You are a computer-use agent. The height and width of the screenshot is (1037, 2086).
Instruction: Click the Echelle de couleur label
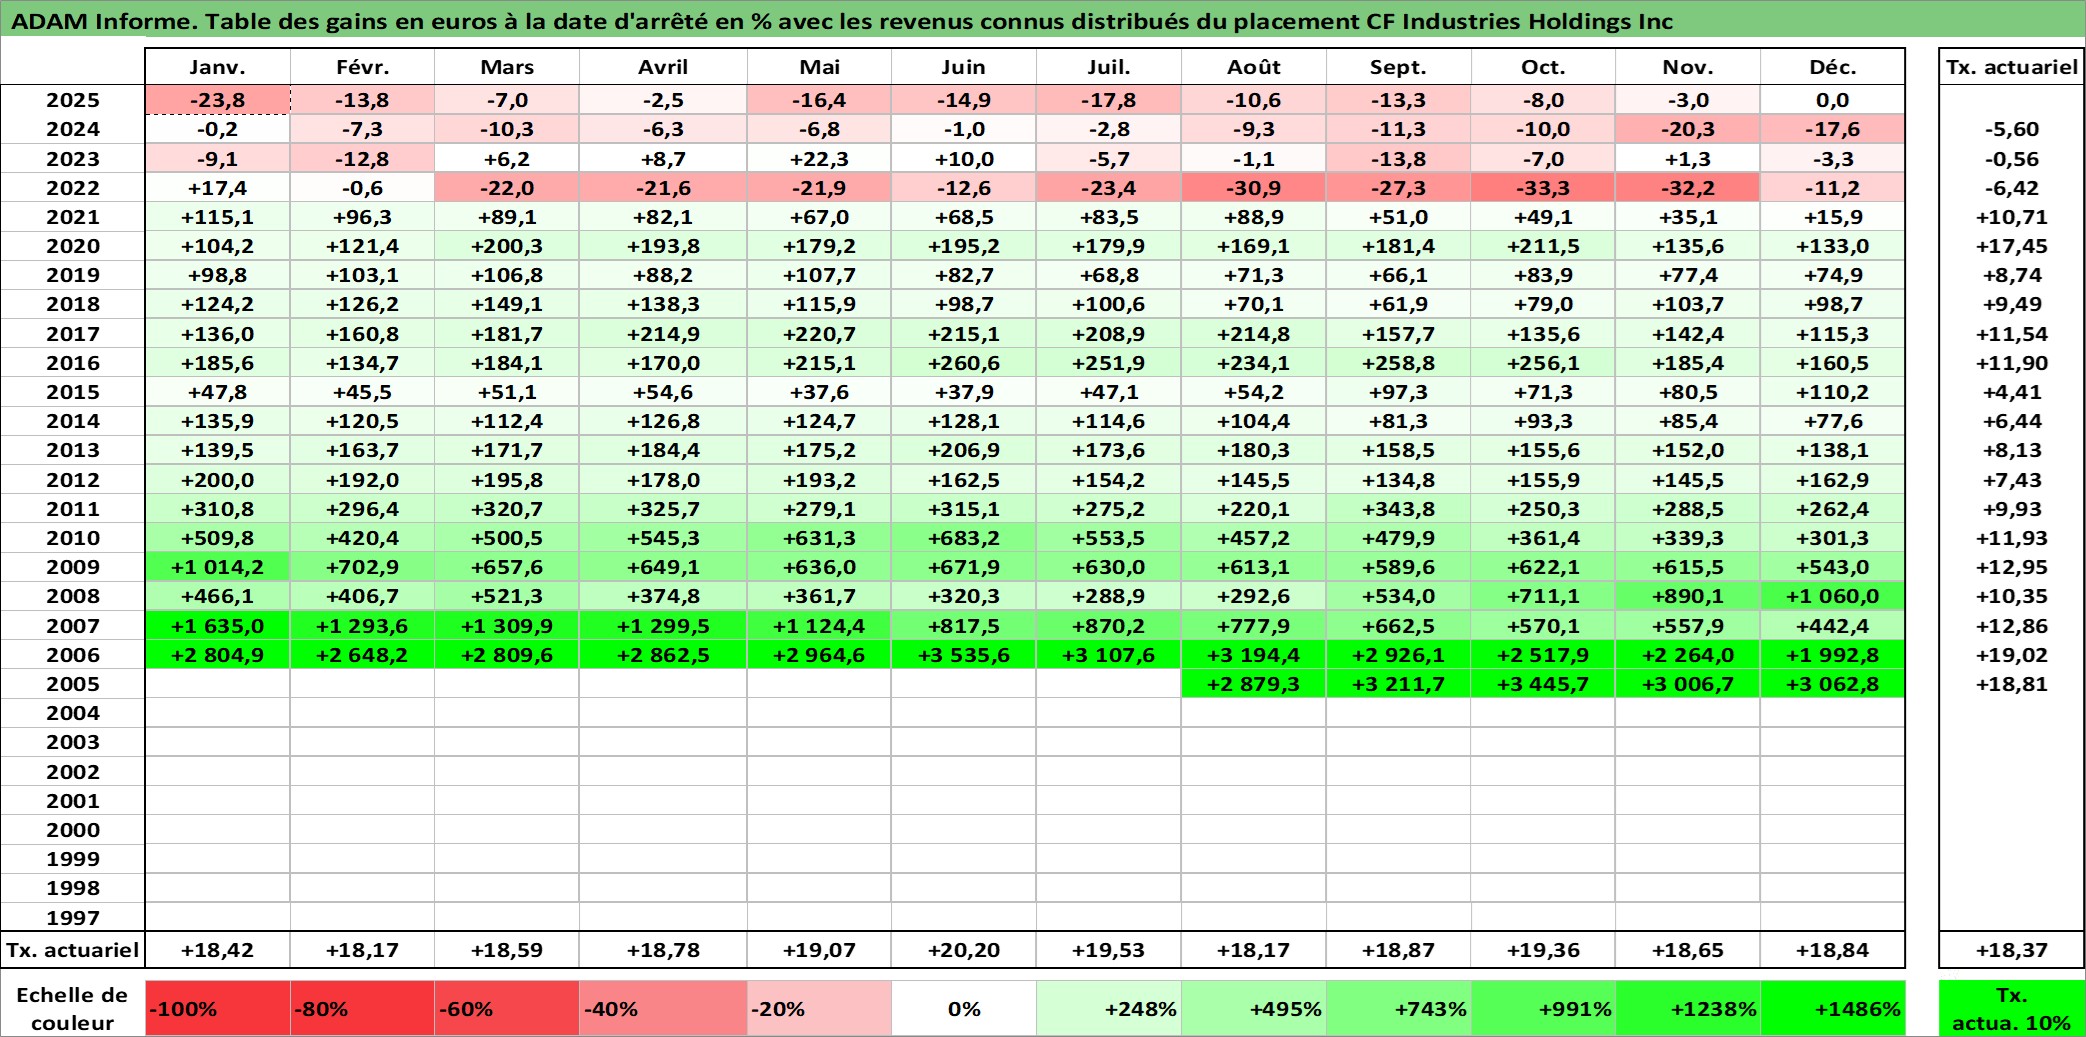point(73,1009)
